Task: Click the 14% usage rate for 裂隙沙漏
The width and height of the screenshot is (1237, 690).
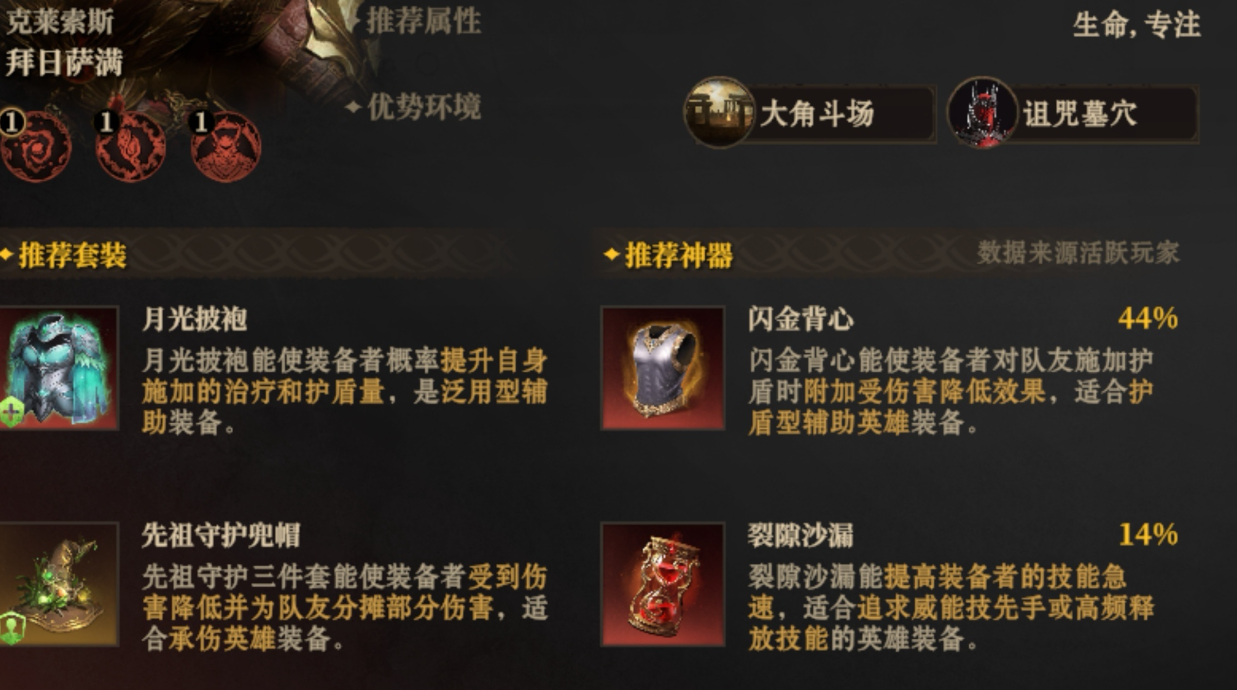Action: pyautogui.click(x=1148, y=535)
